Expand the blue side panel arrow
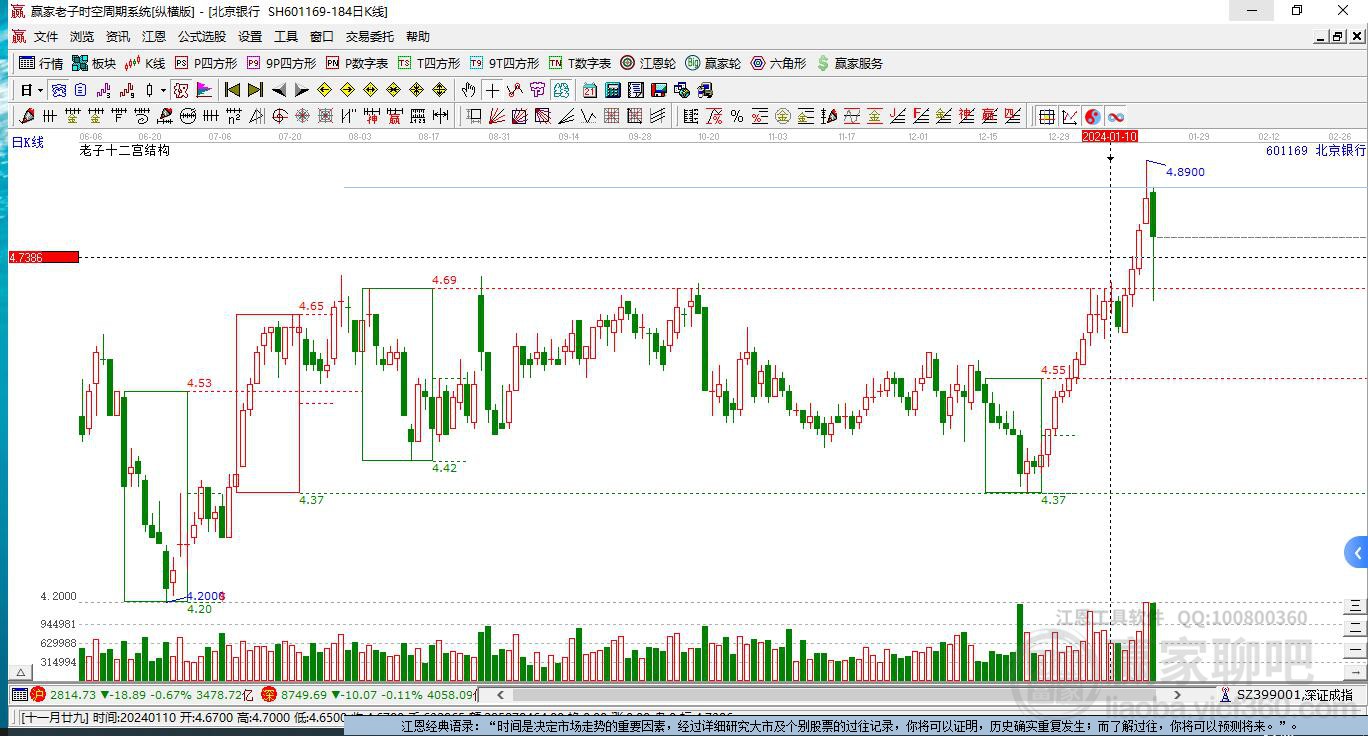The width and height of the screenshot is (1368, 736). pos(1356,552)
